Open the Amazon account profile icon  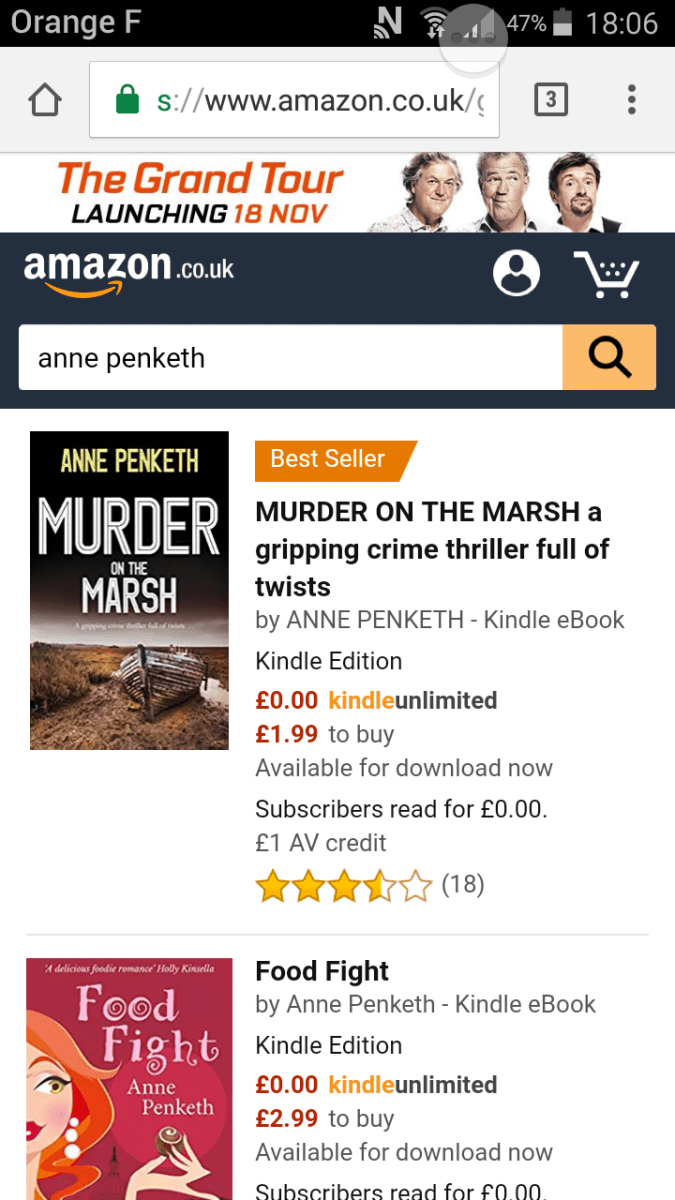516,273
